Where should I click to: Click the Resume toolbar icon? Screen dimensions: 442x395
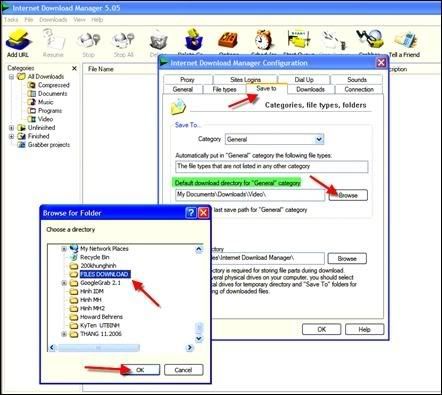53,43
